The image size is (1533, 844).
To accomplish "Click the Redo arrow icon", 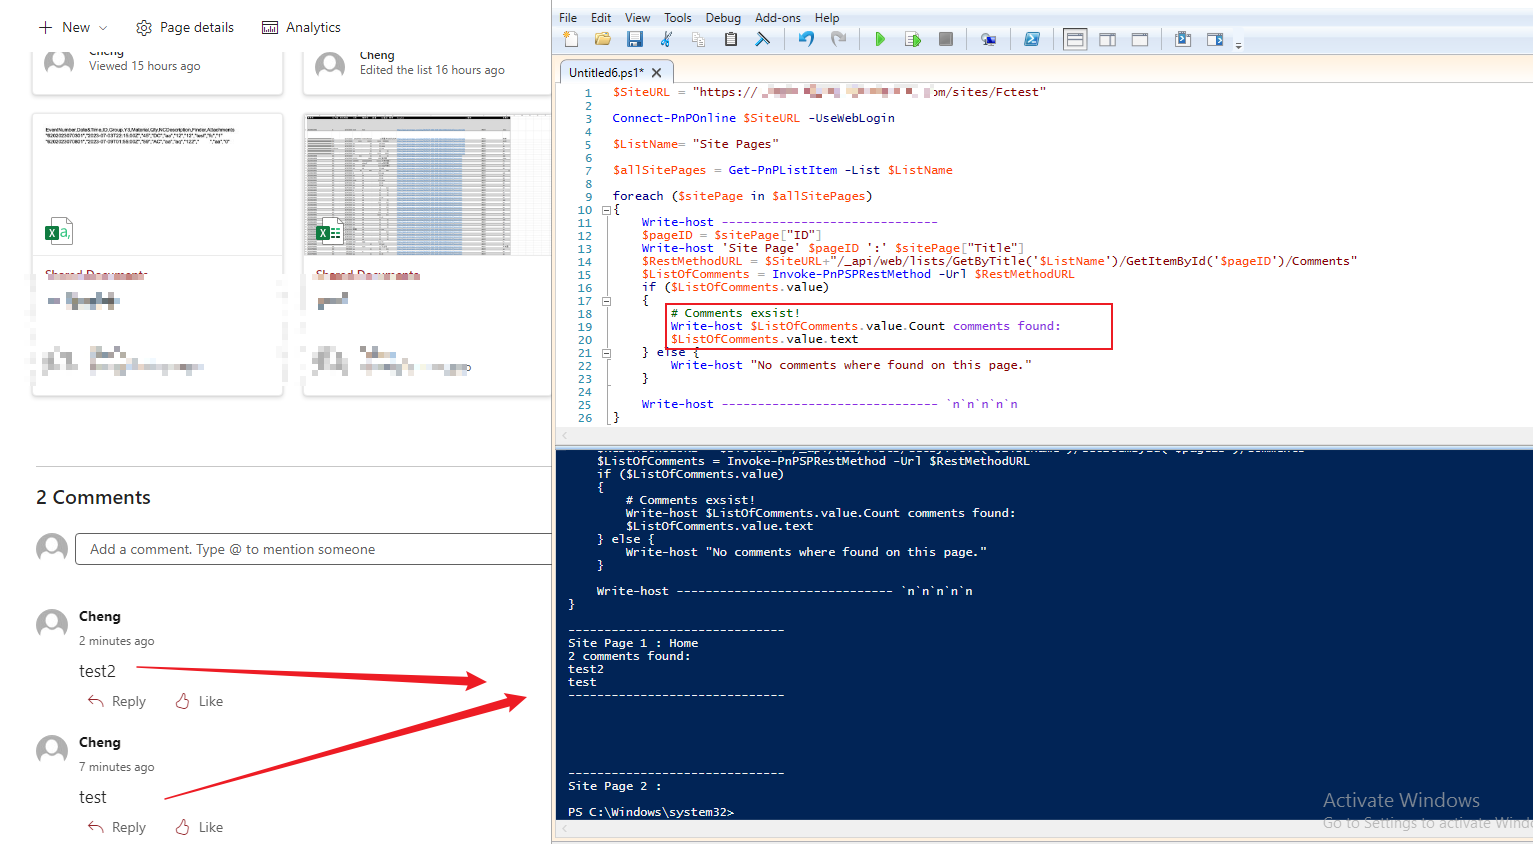I will pyautogui.click(x=838, y=39).
